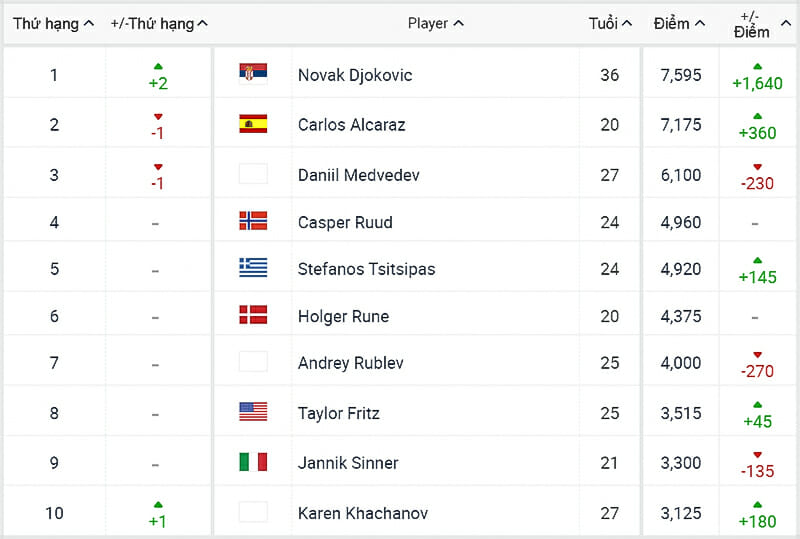
Task: Click the Norway flag beside Casper Ruud
Action: pyautogui.click(x=253, y=221)
